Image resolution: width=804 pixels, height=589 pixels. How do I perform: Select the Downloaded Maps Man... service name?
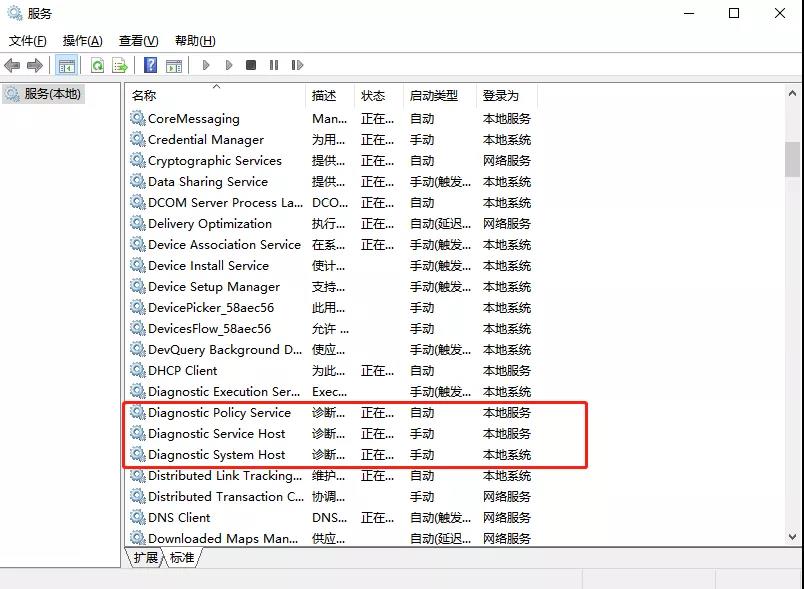pos(223,539)
